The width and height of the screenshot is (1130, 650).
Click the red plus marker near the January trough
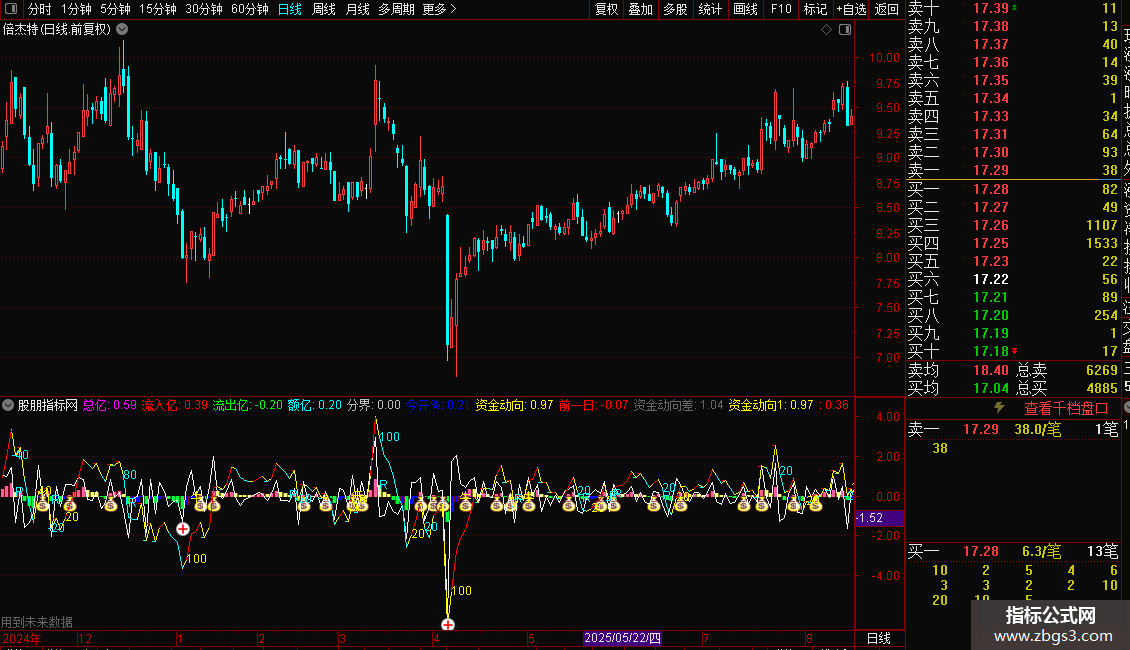183,529
